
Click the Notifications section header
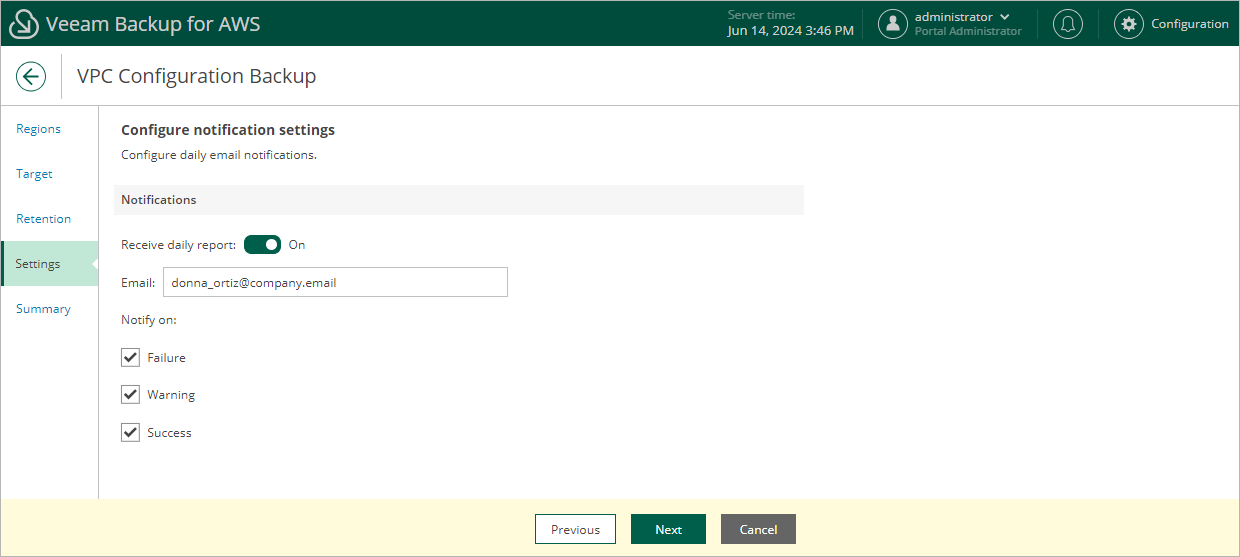click(459, 200)
